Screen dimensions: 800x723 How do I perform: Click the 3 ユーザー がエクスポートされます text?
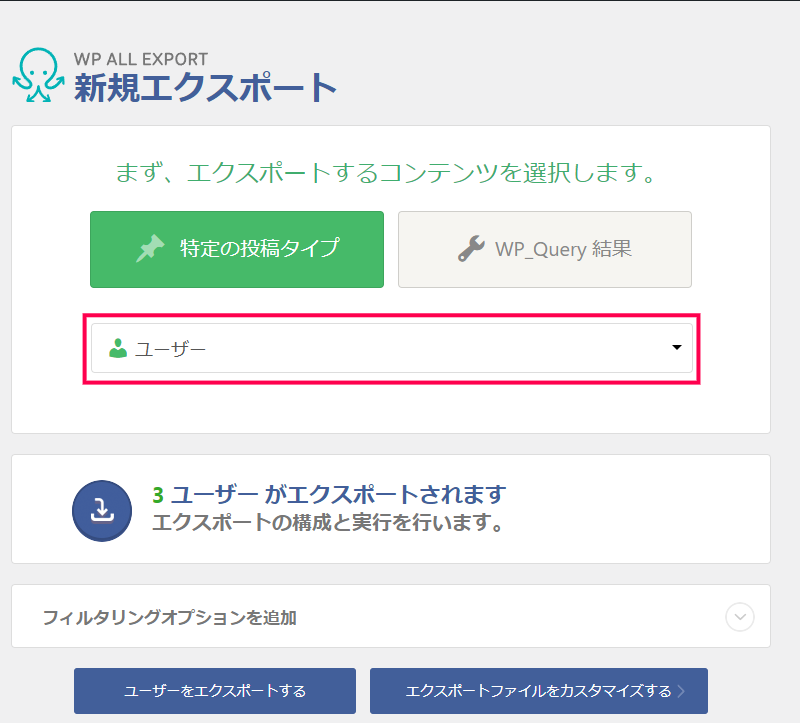tap(329, 494)
